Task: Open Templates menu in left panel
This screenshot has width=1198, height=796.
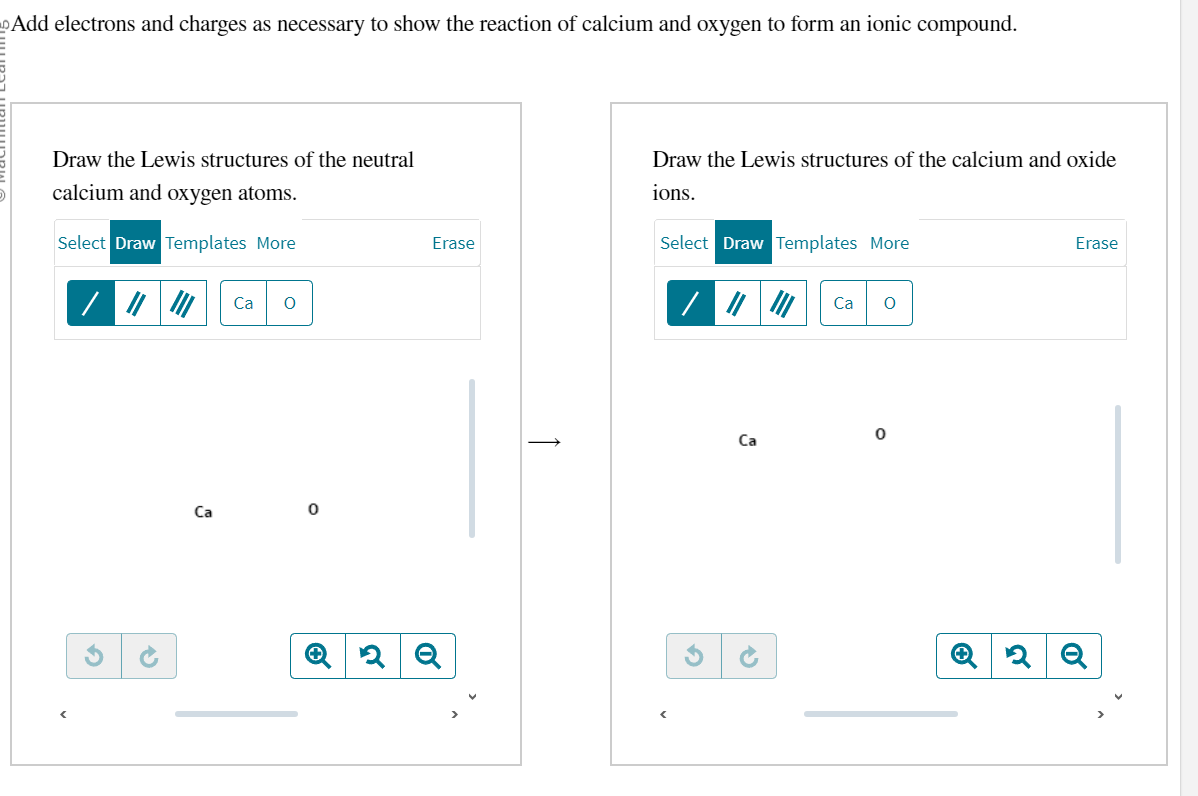Action: (x=206, y=243)
